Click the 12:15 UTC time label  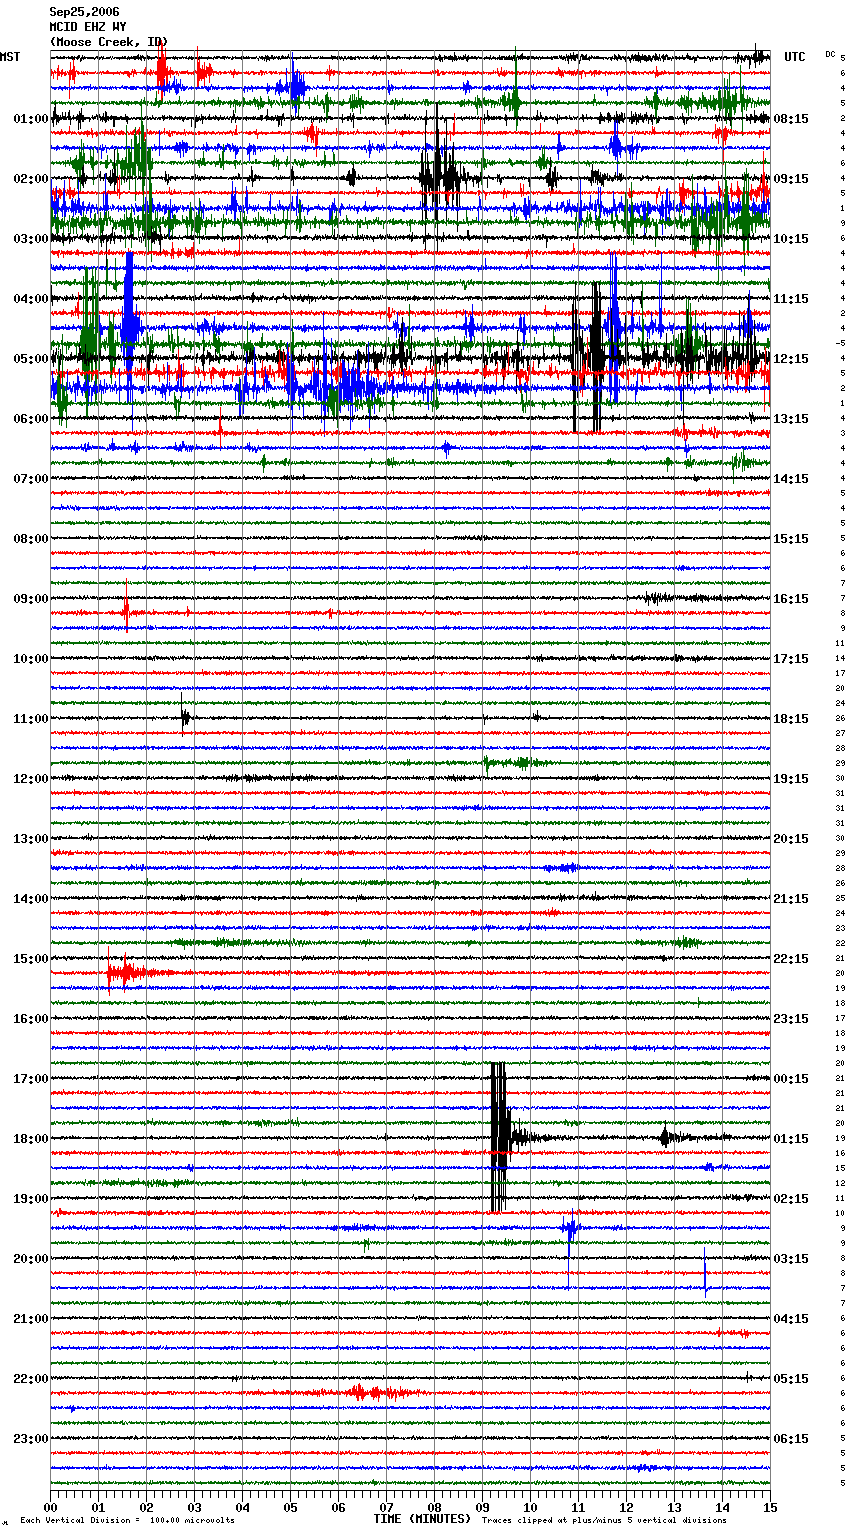pyautogui.click(x=791, y=359)
